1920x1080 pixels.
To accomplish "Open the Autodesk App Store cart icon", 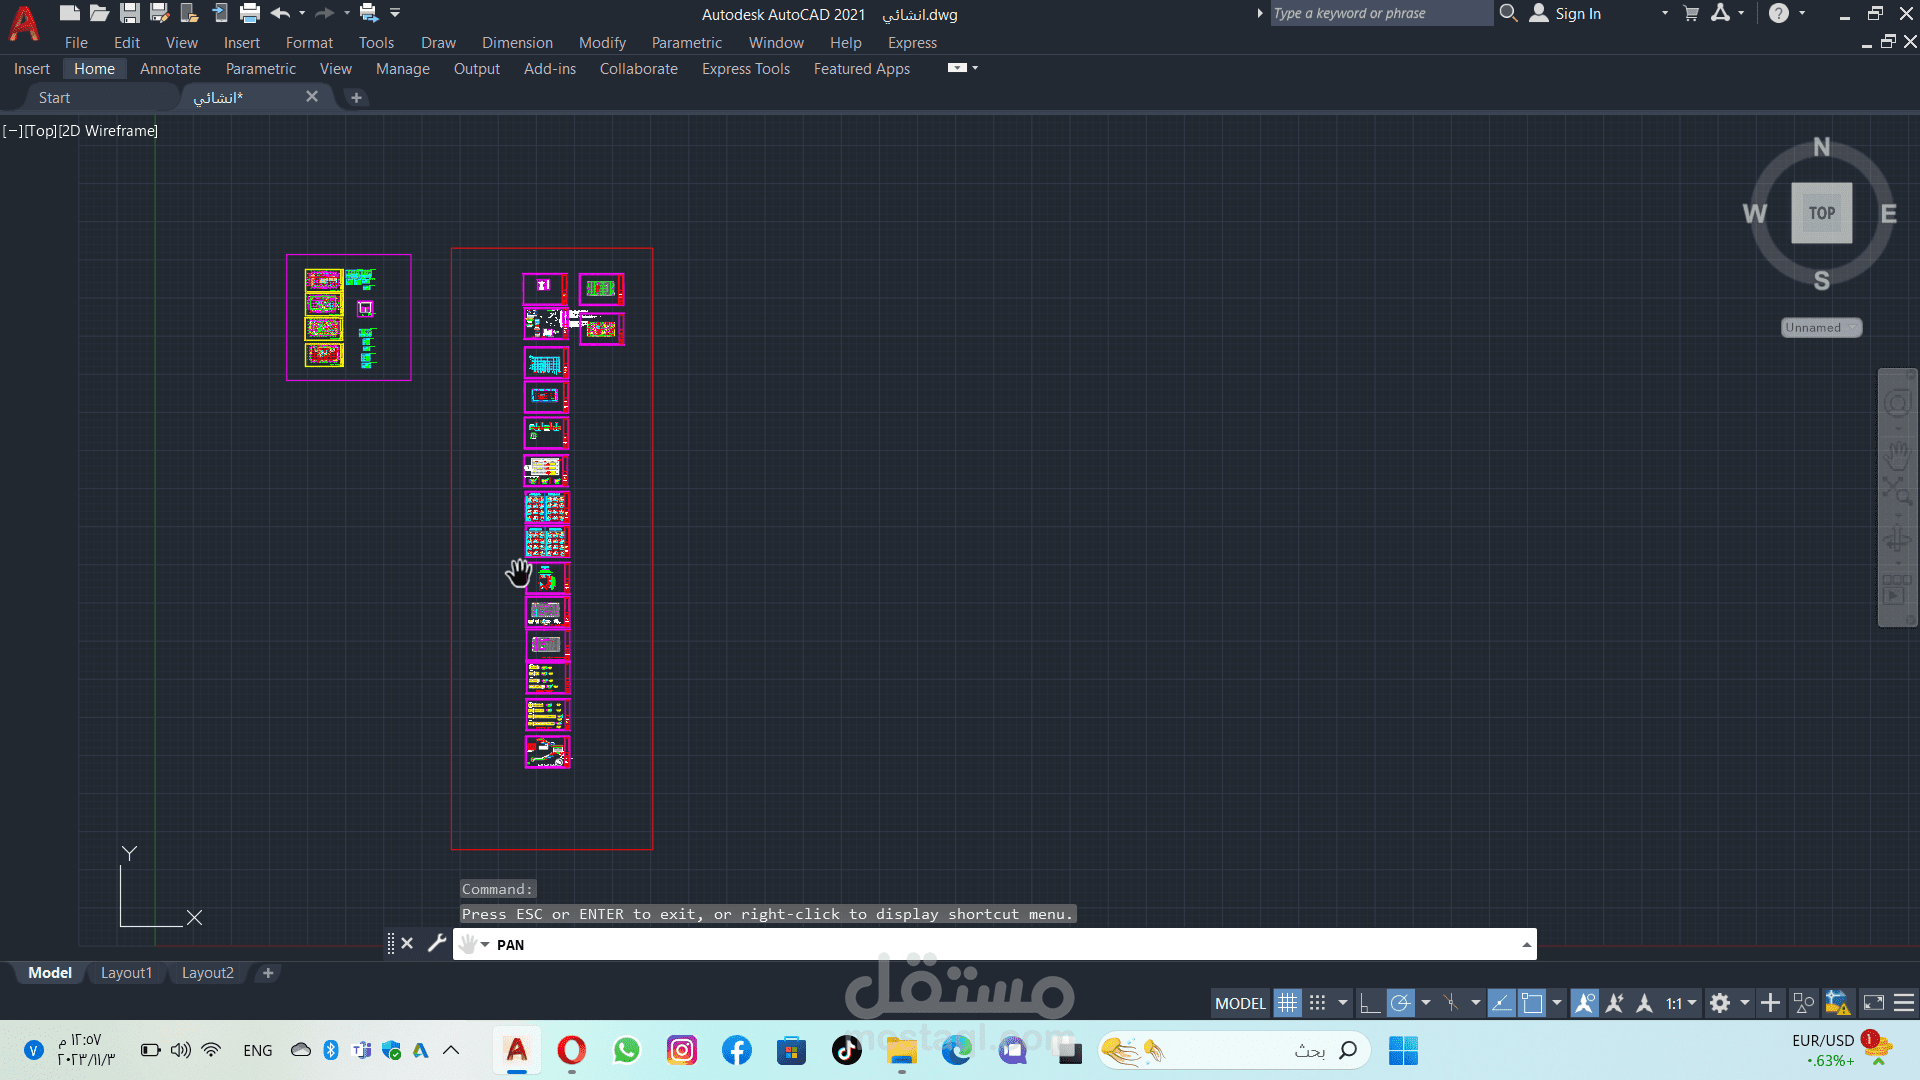I will [x=1691, y=13].
